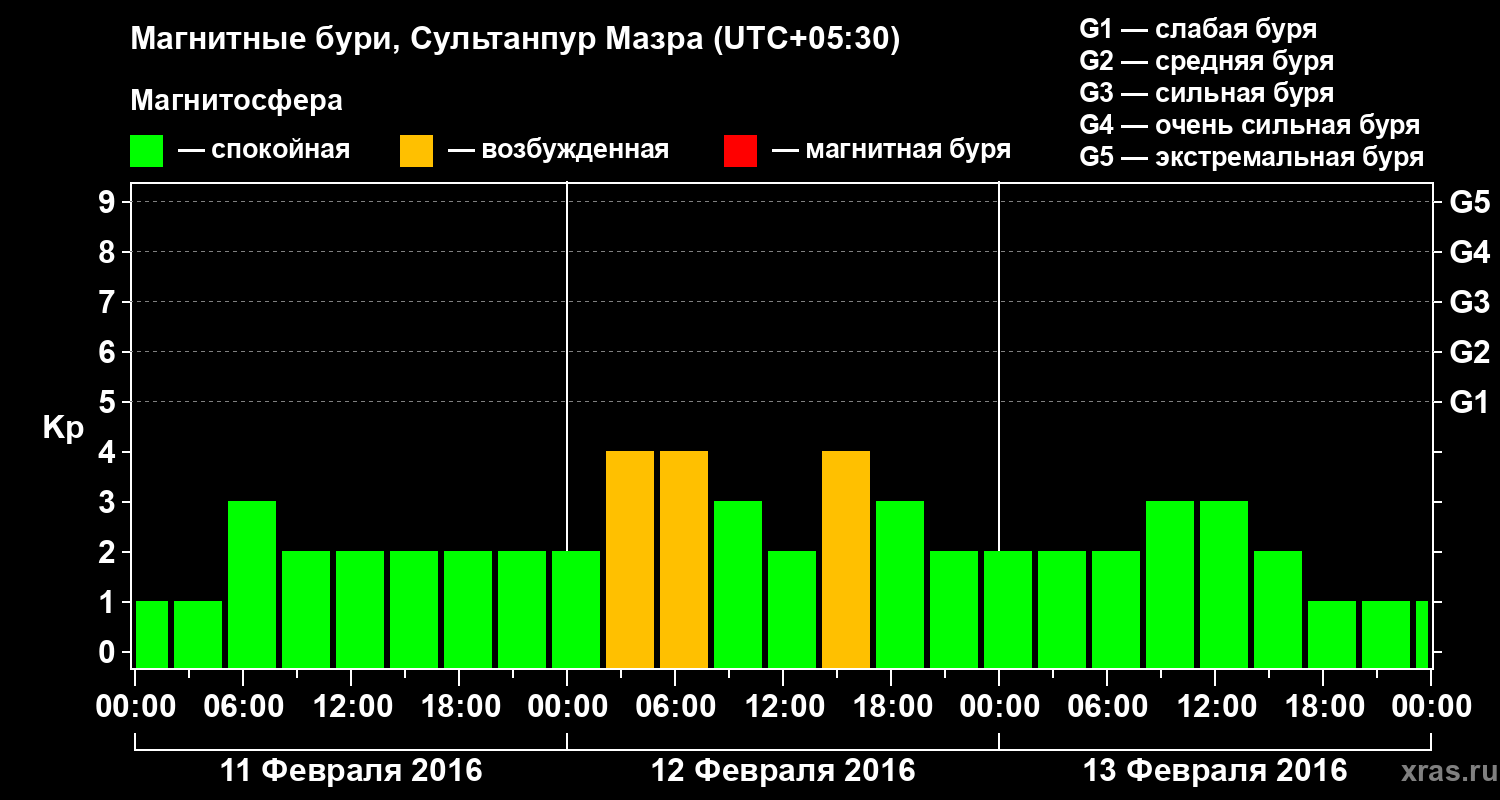Click the second orange bar at 06:00 on 12 February
1500x800 pixels.
[684, 559]
